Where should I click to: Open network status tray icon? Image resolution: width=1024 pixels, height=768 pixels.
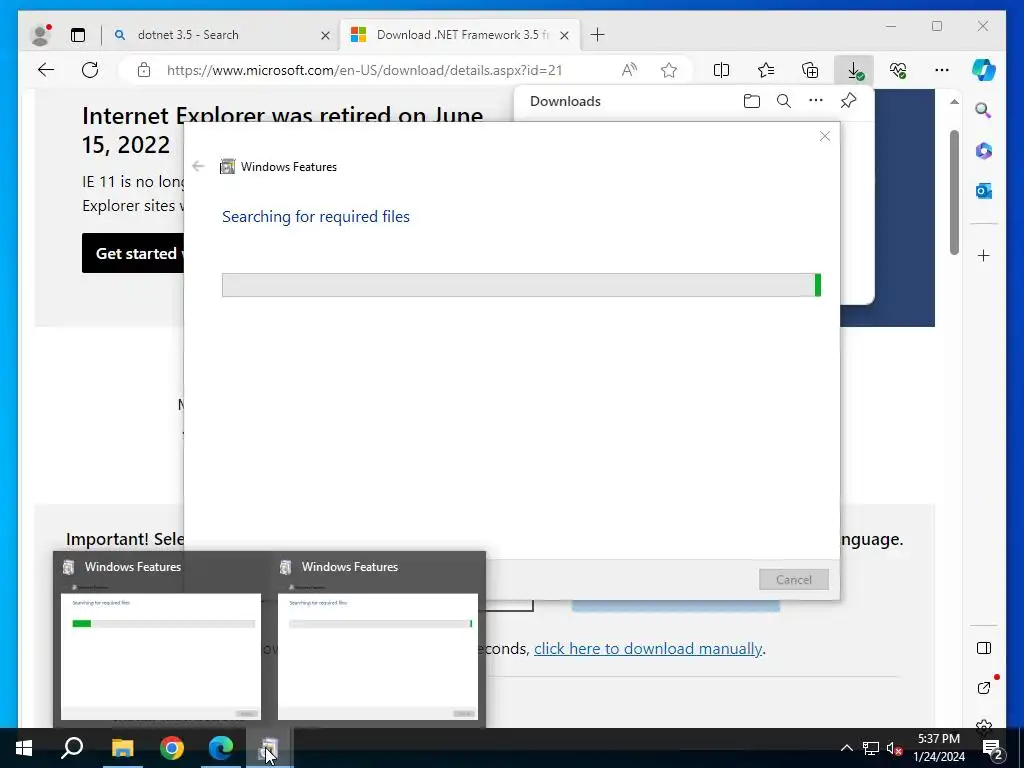[871, 748]
